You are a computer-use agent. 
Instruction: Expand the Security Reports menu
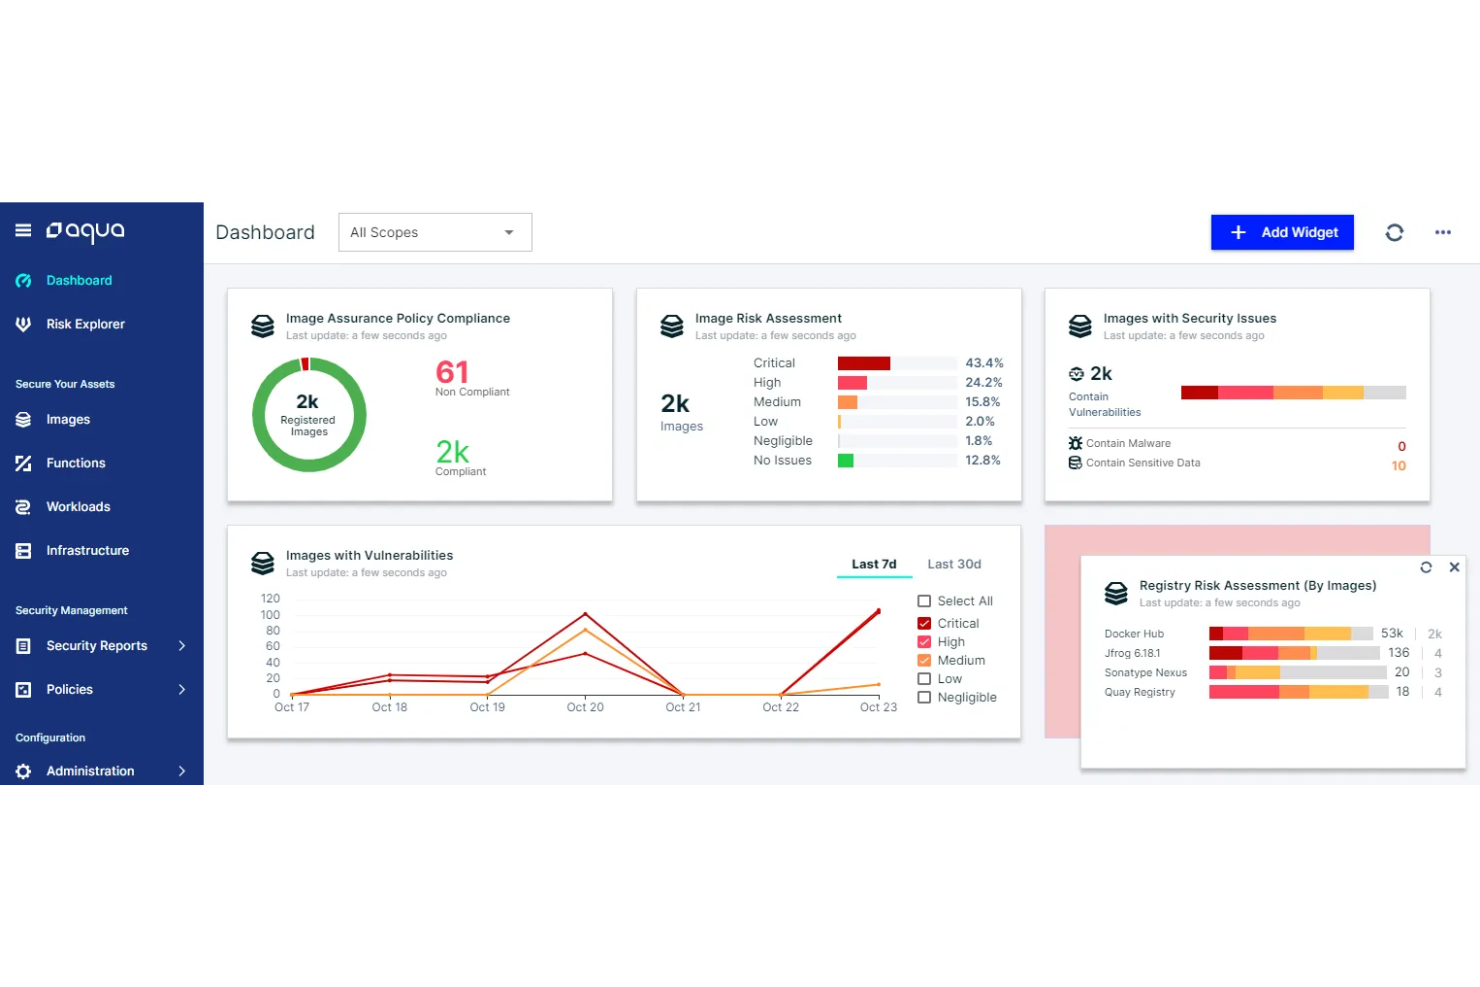97,645
